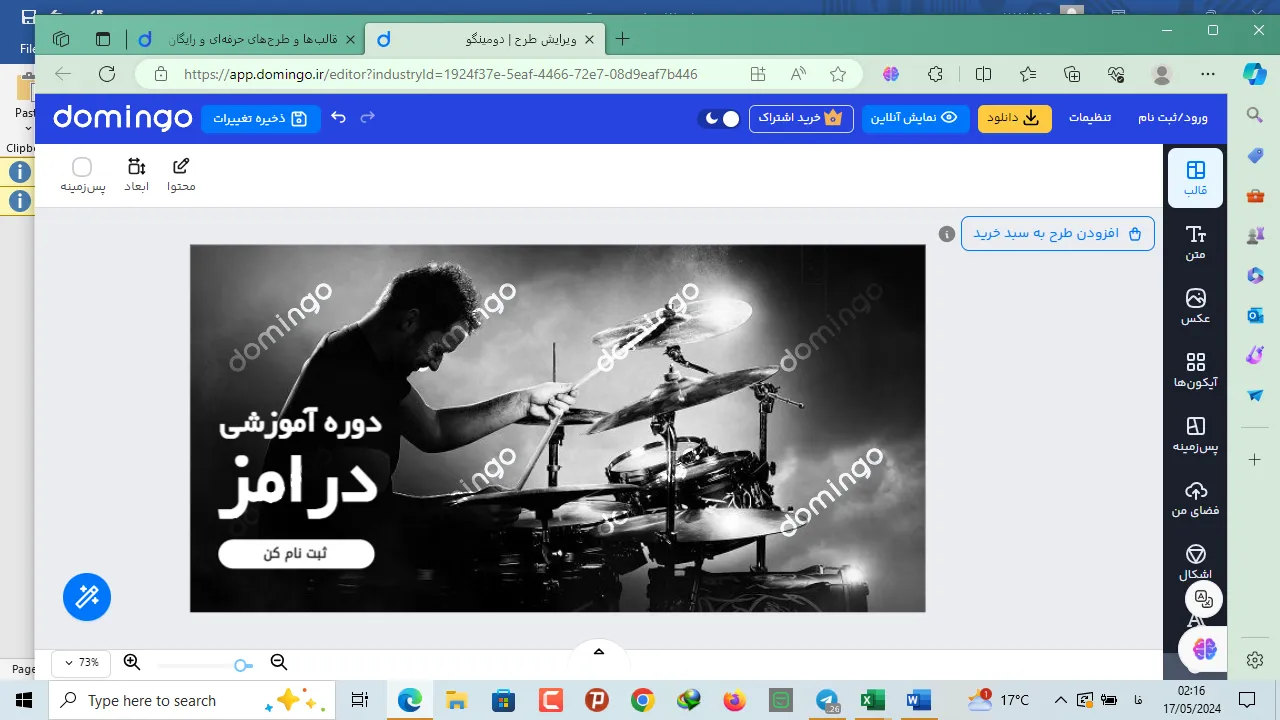Open Telegram from the taskbar
Viewport: 1280px width, 720px height.
point(827,700)
